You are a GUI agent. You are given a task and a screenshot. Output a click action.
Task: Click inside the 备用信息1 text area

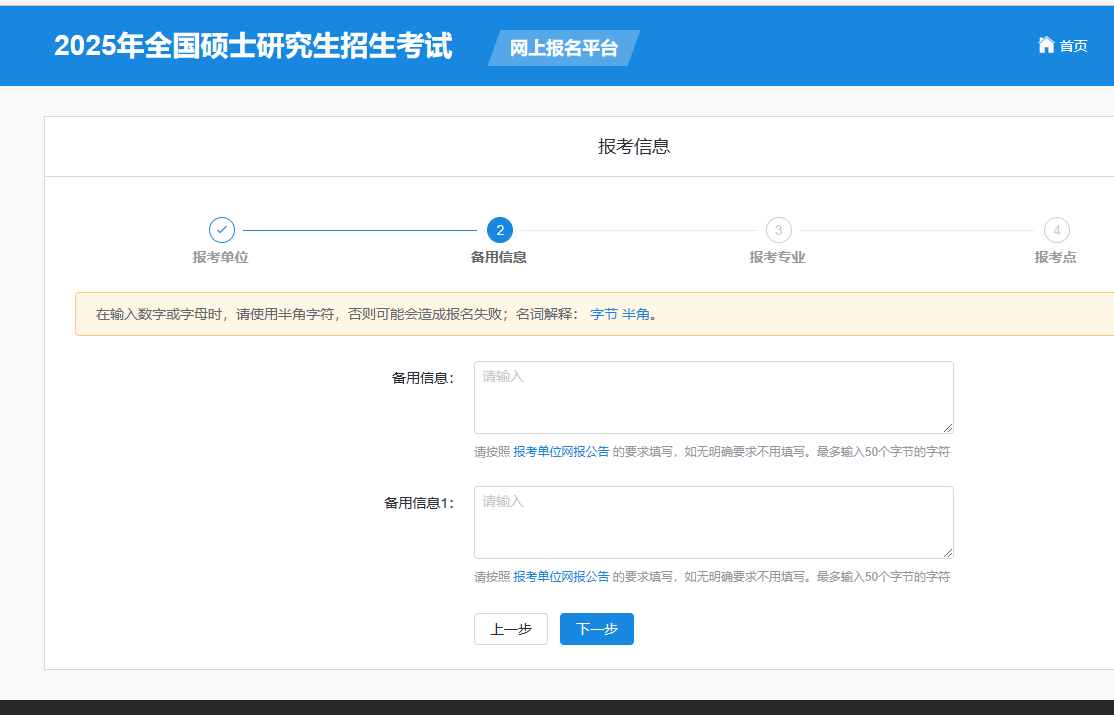(713, 521)
